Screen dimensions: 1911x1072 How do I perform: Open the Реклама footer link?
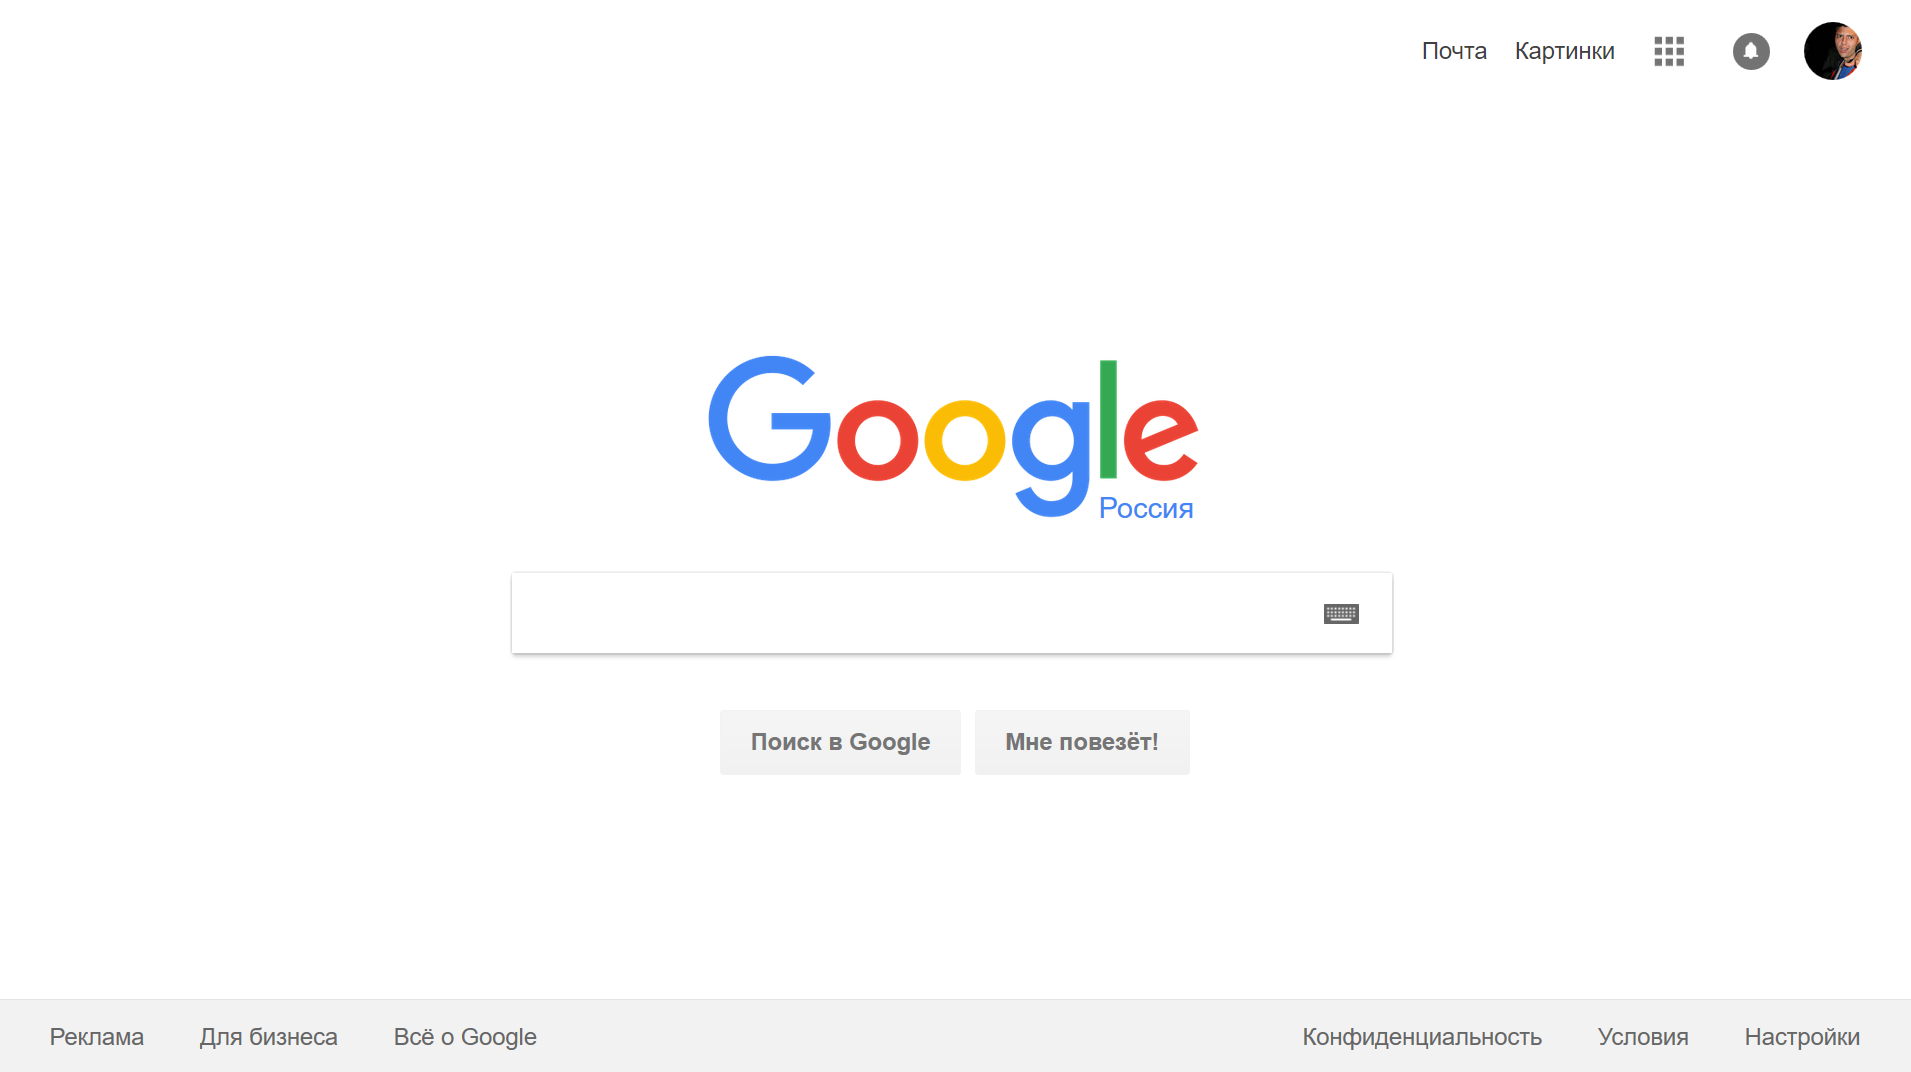pos(97,1037)
